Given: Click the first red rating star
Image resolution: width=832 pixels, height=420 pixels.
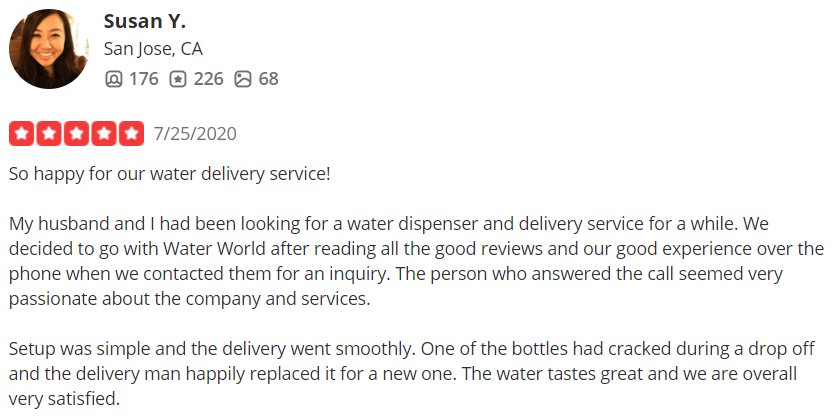Looking at the screenshot, I should pyautogui.click(x=22, y=133).
